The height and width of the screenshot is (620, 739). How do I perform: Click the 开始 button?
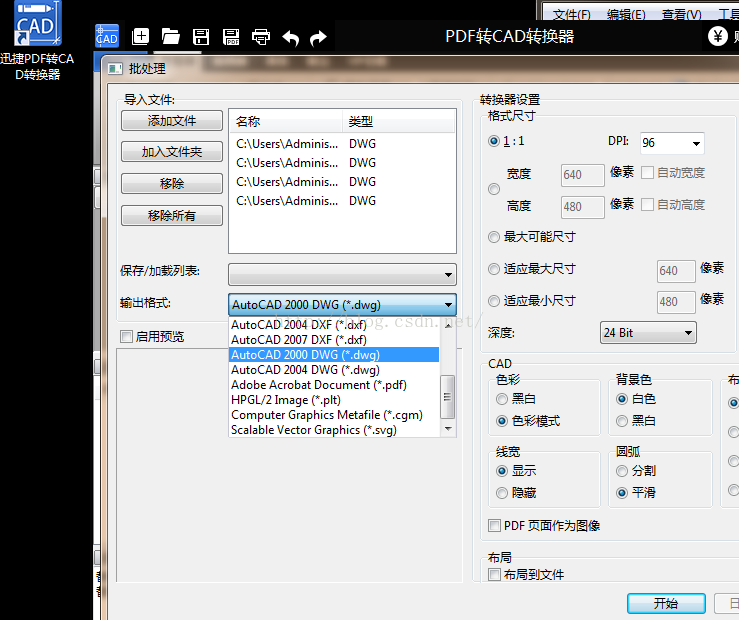pyautogui.click(x=666, y=603)
